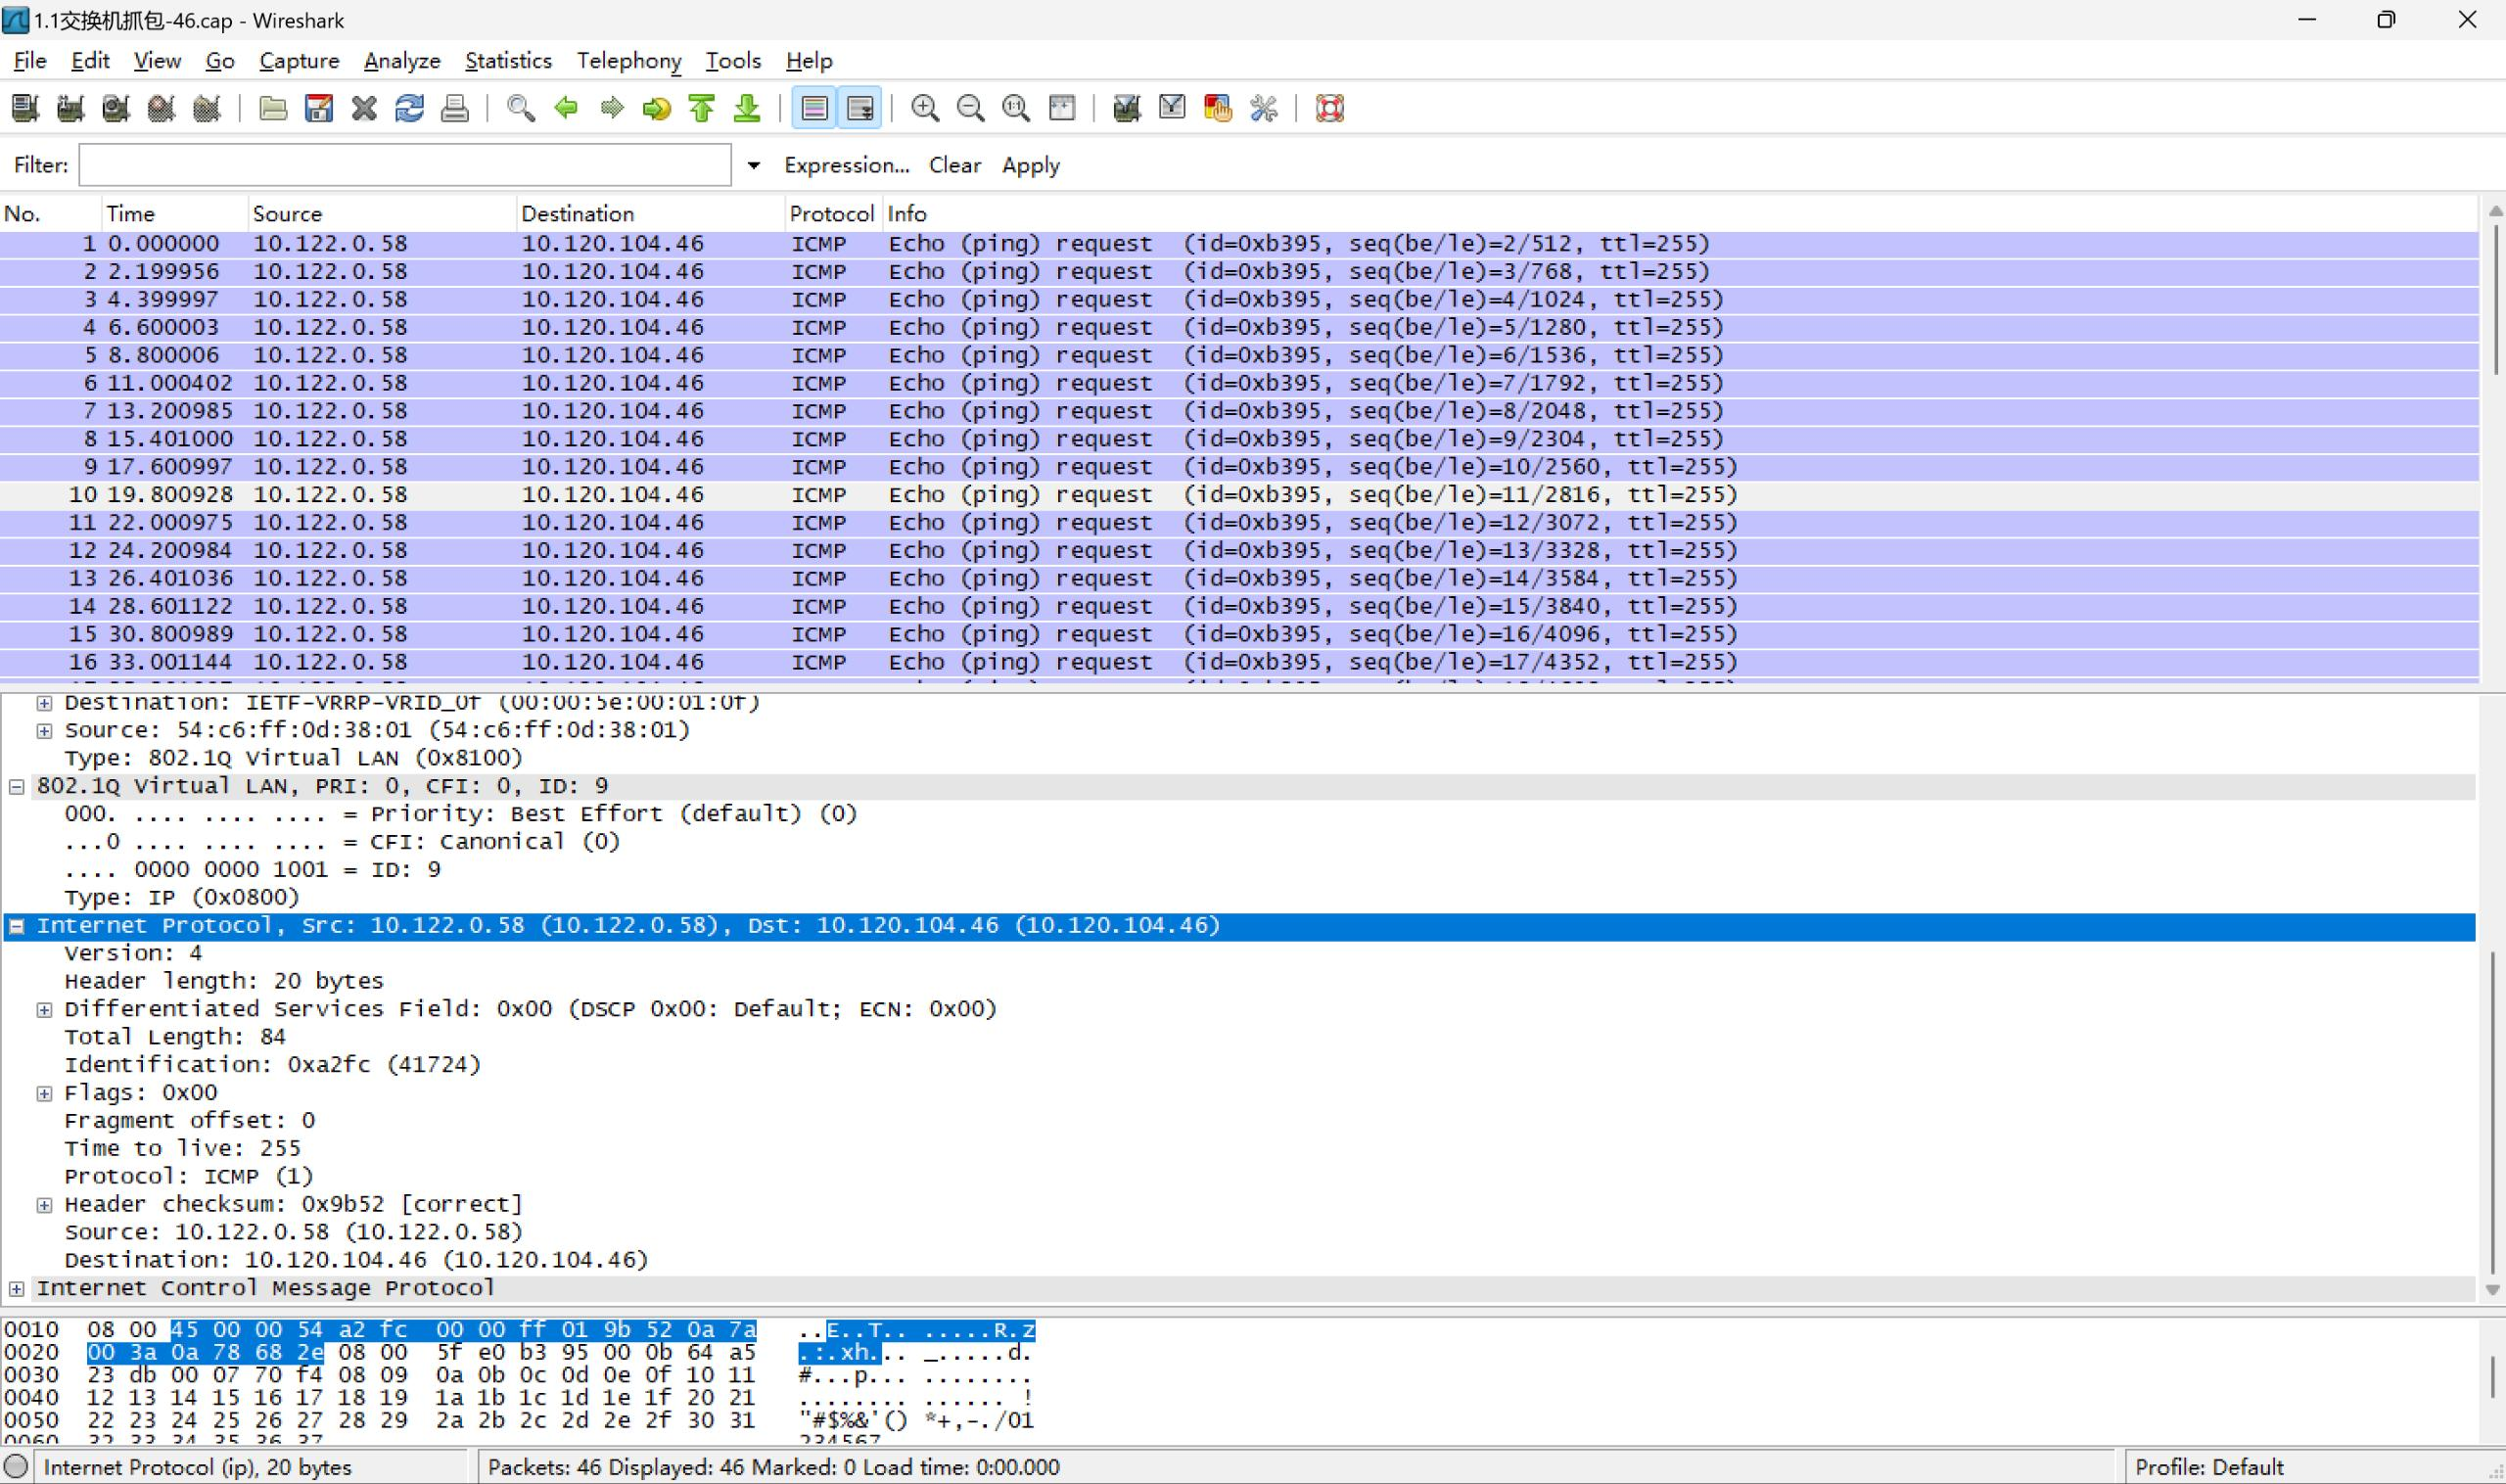The image size is (2506, 1484).
Task: Click inside the Filter input field
Action: [405, 166]
